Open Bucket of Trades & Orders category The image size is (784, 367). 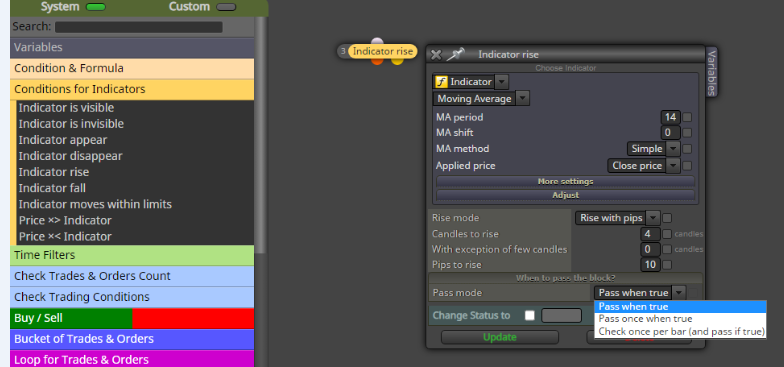(132, 339)
